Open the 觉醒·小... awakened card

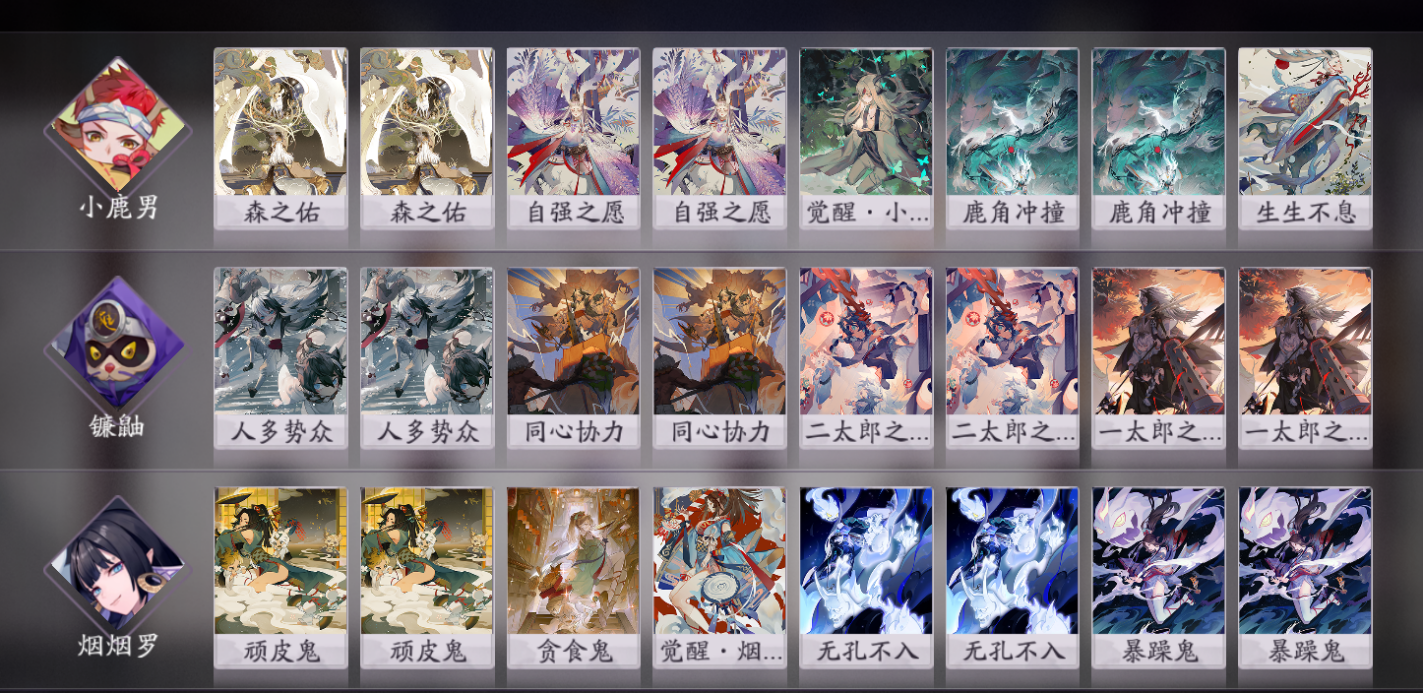(866, 139)
